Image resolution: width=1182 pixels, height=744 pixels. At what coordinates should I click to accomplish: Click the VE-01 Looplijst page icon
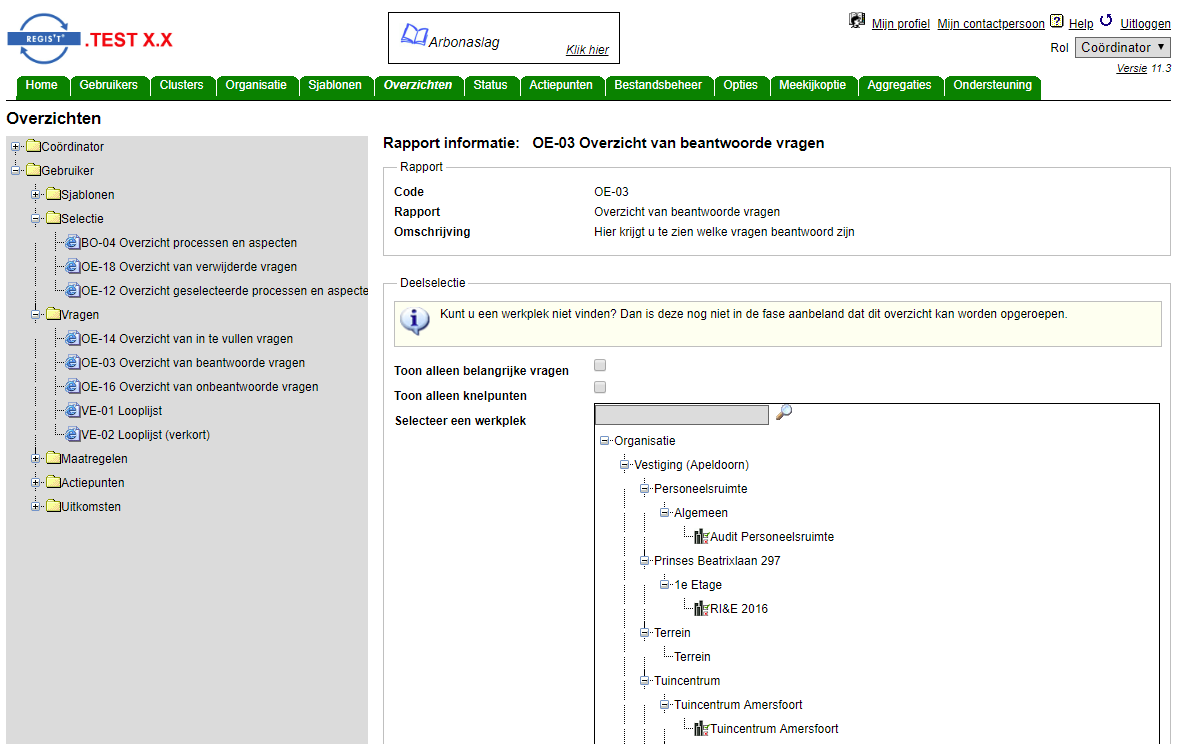pos(72,410)
